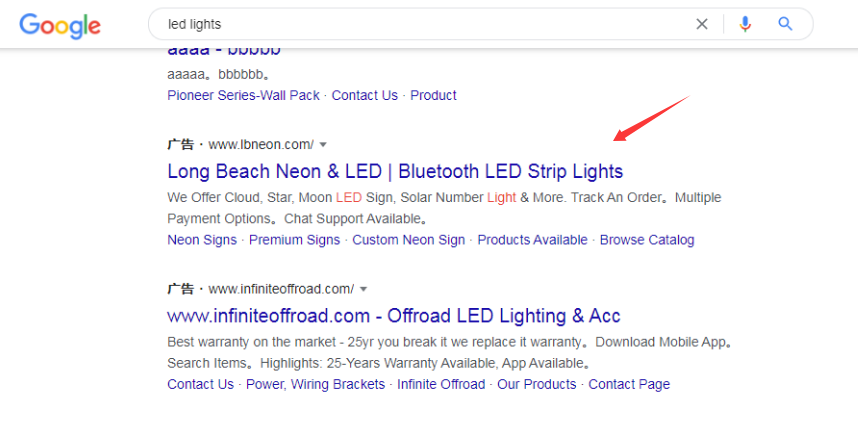Open the Offroad LED Lighting & Acc title
This screenshot has height=444, width=858.
394,316
